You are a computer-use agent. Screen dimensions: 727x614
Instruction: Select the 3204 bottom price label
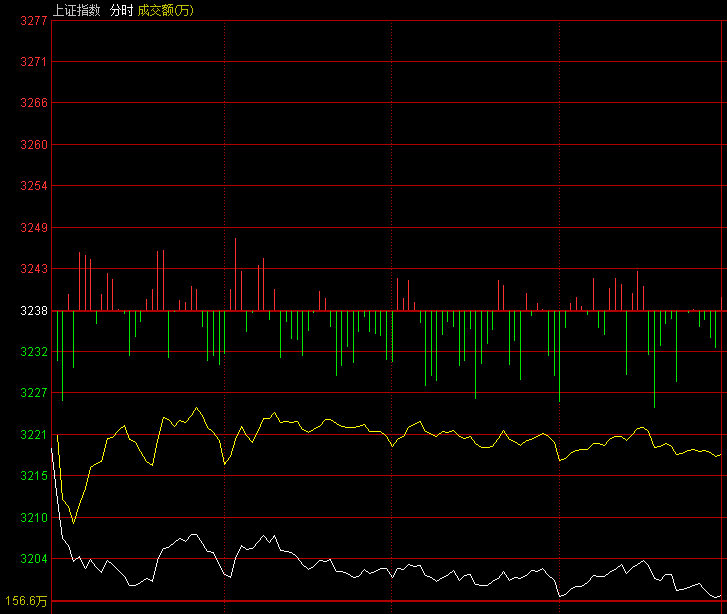(34, 559)
